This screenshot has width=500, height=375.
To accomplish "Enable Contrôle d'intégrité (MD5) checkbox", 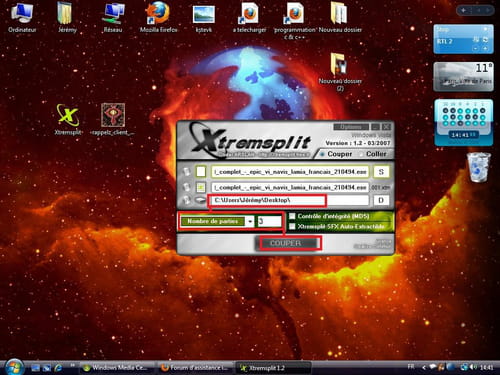I will click(x=292, y=216).
